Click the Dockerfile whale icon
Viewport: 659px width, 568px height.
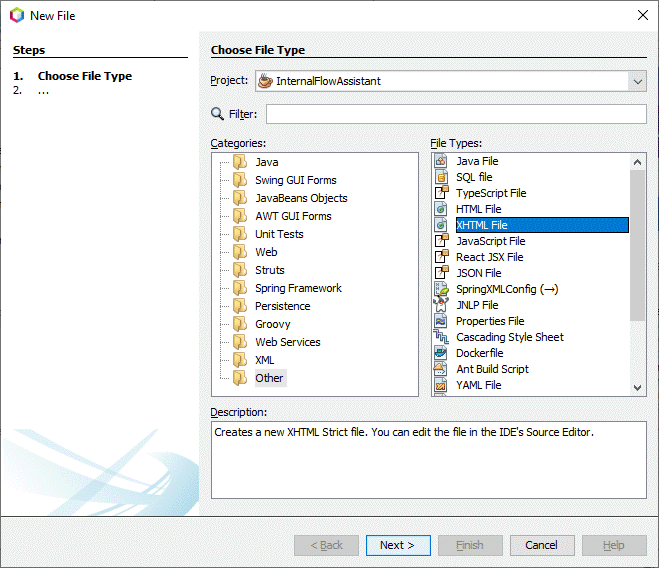(x=440, y=353)
